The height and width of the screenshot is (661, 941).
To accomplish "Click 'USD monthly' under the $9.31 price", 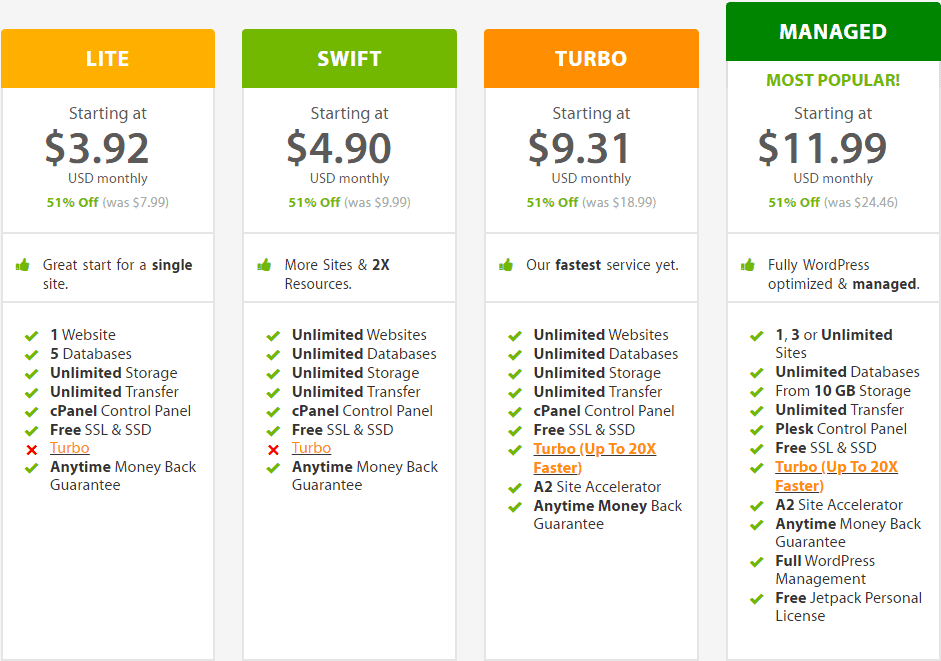I will [x=591, y=178].
